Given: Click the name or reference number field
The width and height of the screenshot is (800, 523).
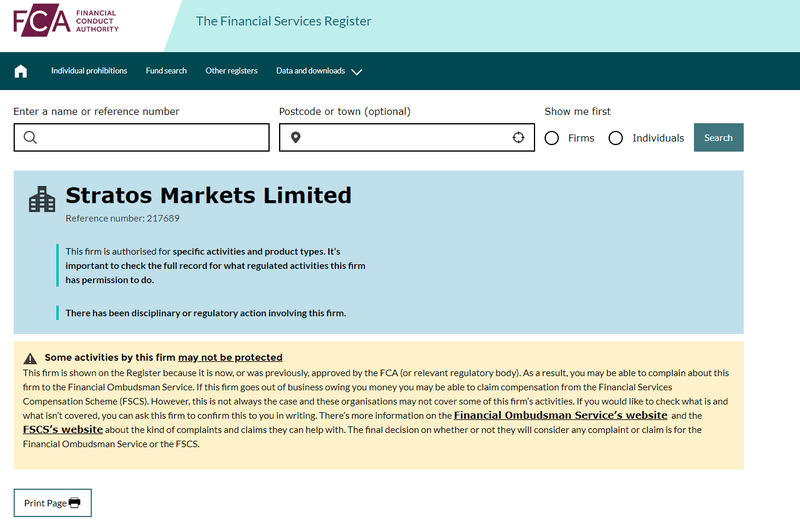Looking at the screenshot, I should pos(150,138).
